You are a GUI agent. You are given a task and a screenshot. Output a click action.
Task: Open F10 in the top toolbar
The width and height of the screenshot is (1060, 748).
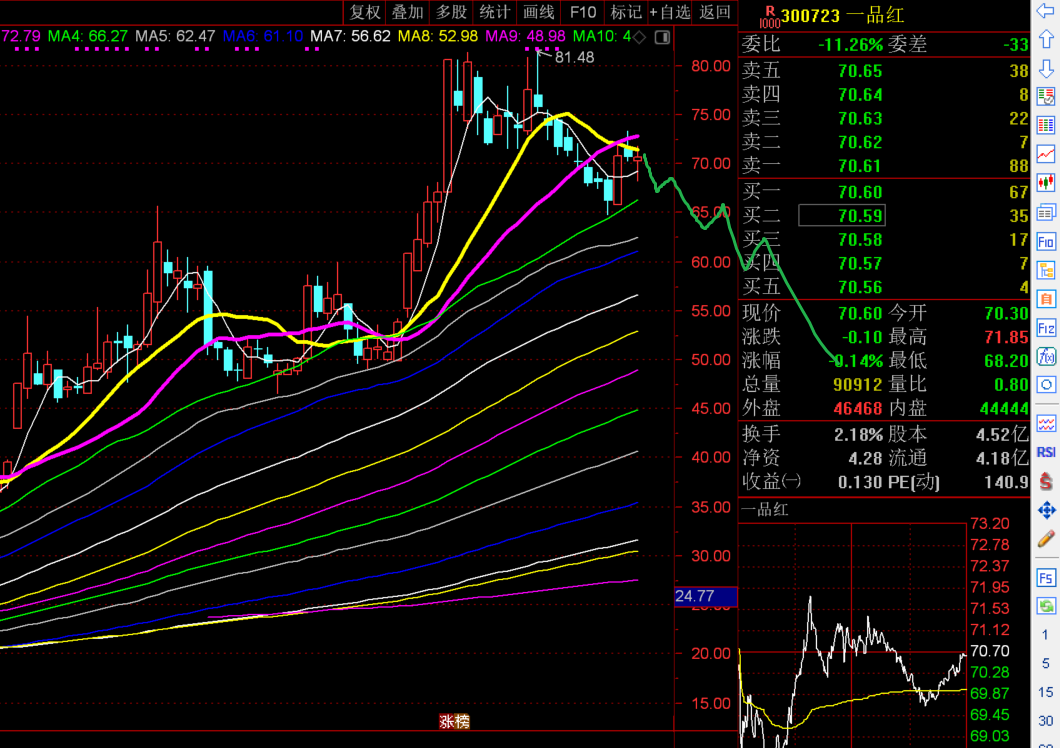pos(583,12)
